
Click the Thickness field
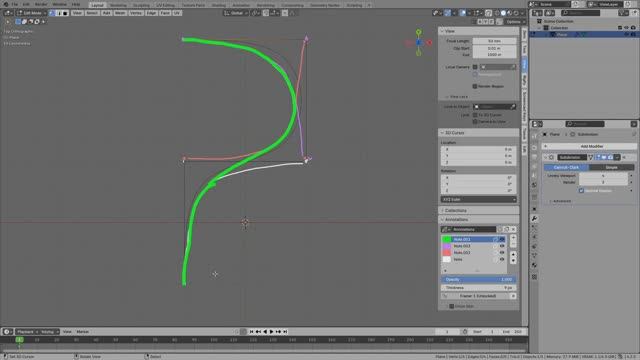point(478,288)
